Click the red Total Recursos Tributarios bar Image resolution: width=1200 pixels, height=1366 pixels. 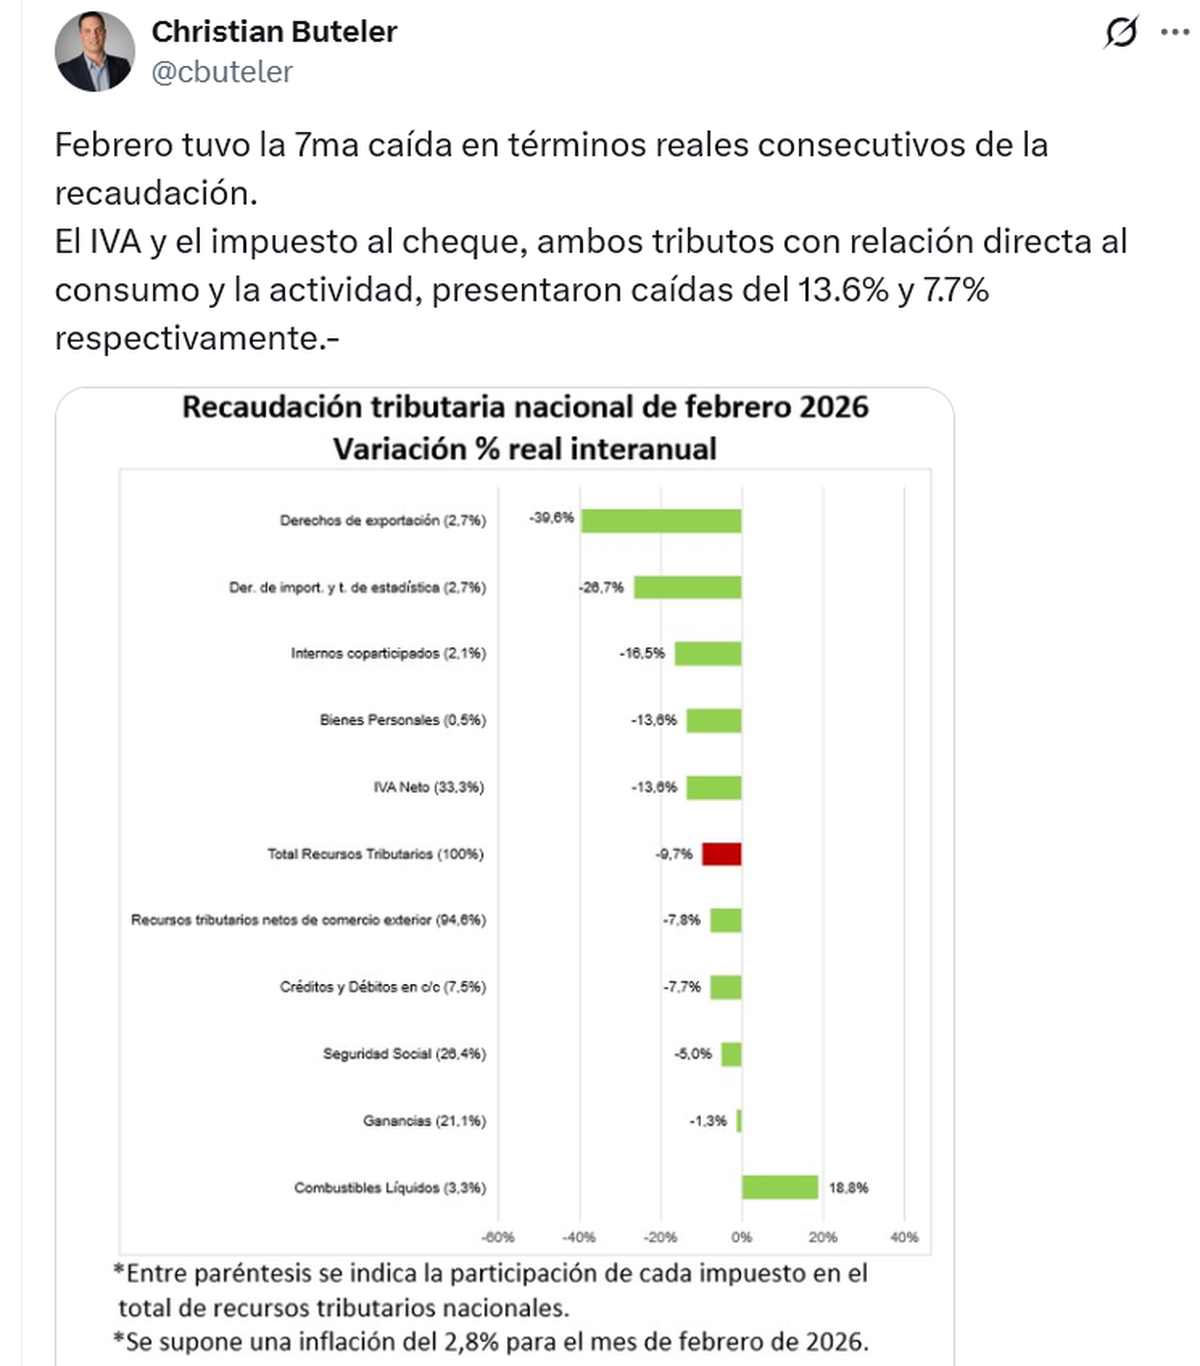[x=721, y=854]
